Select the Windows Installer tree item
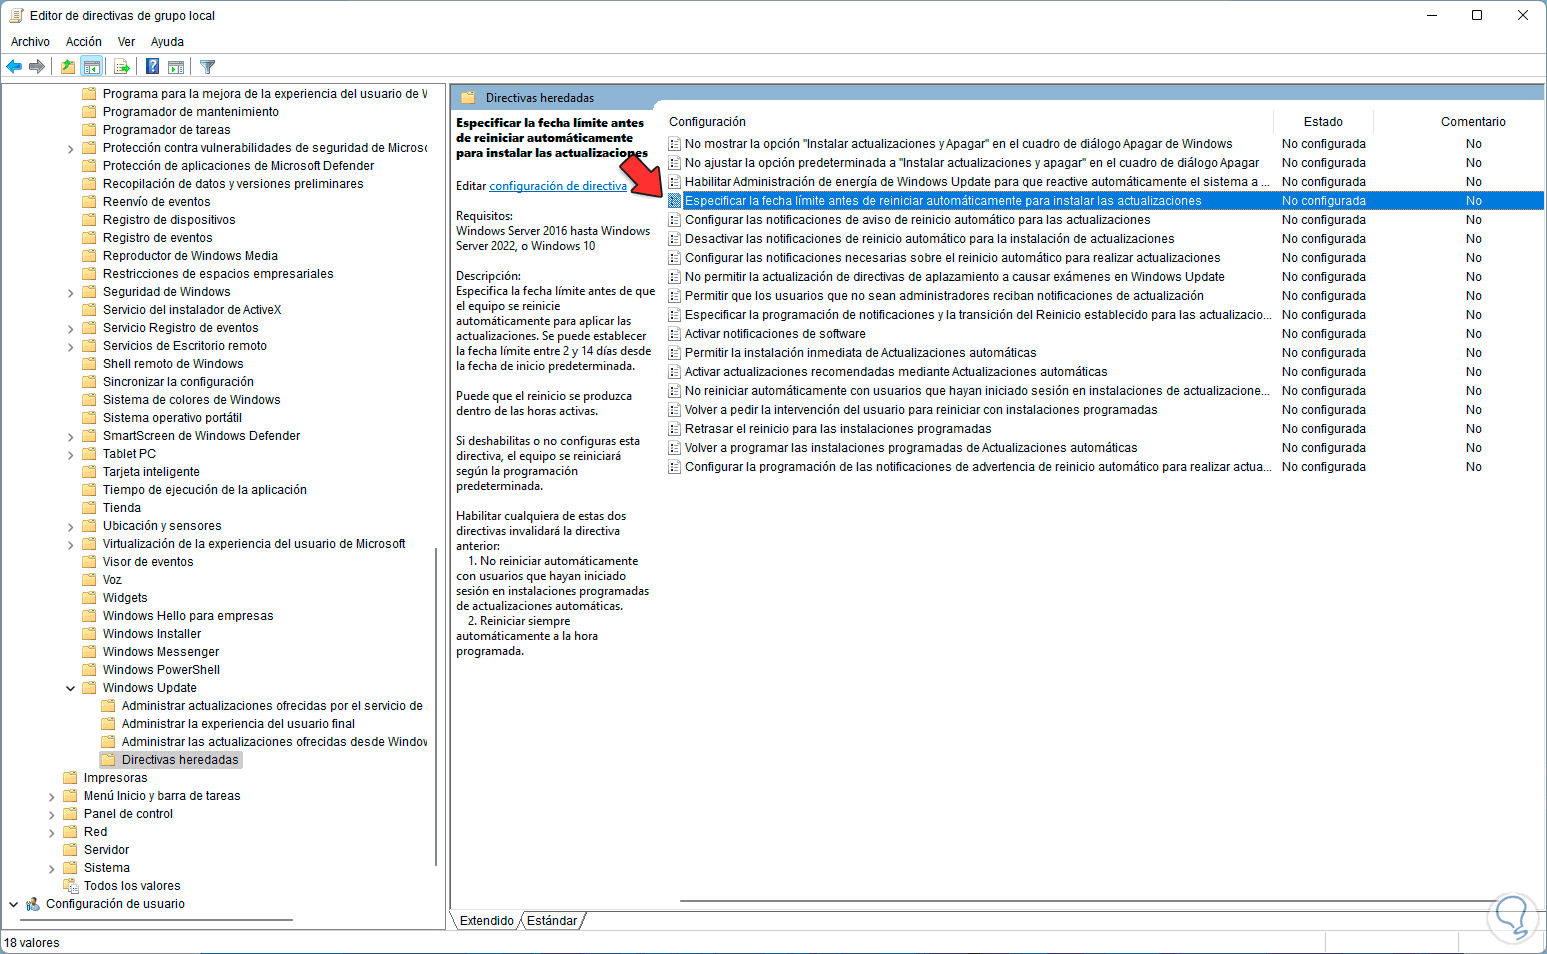 pyautogui.click(x=152, y=634)
